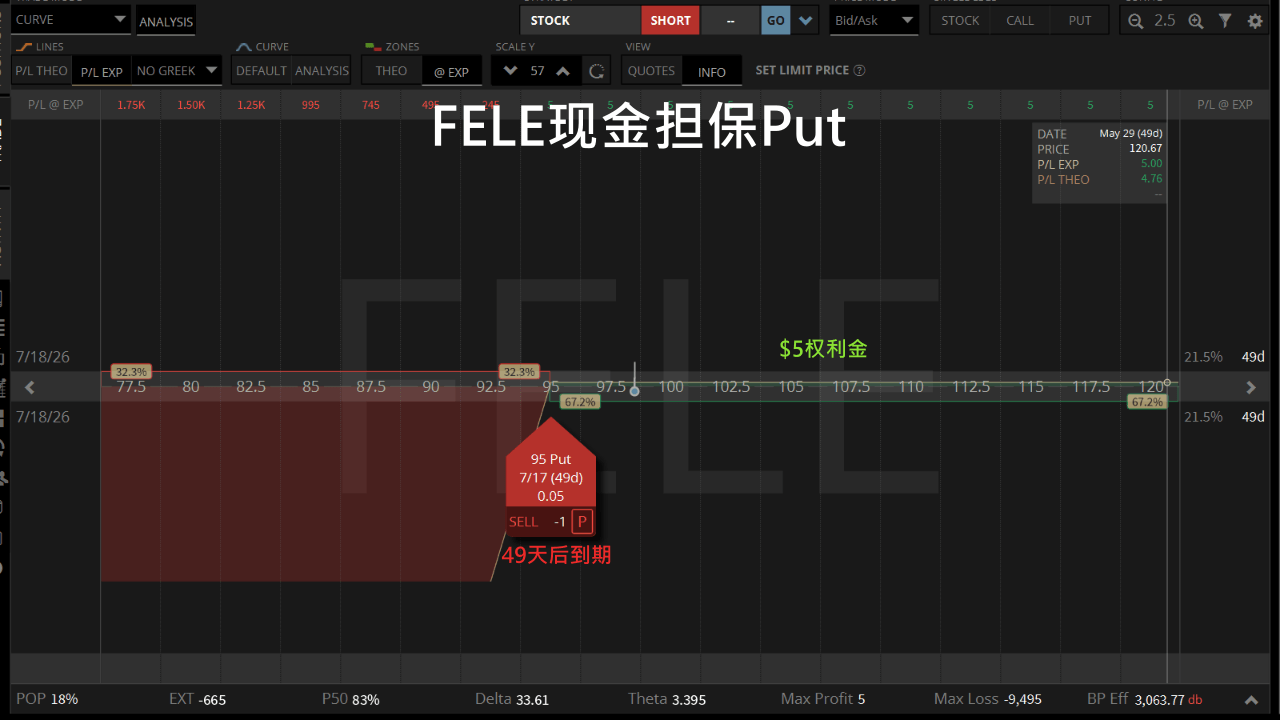This screenshot has width=1280, height=720.
Task: Select ANALYSIS curve mode
Action: tap(322, 71)
